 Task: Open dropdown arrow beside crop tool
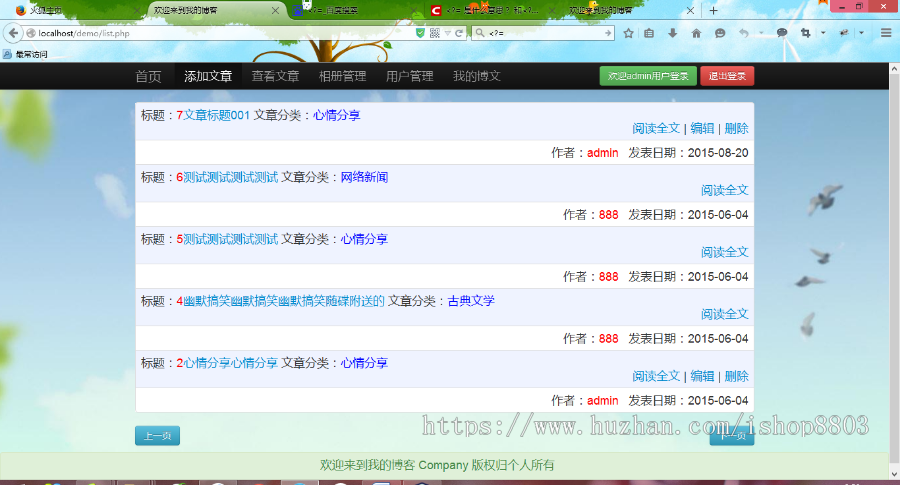click(x=823, y=33)
